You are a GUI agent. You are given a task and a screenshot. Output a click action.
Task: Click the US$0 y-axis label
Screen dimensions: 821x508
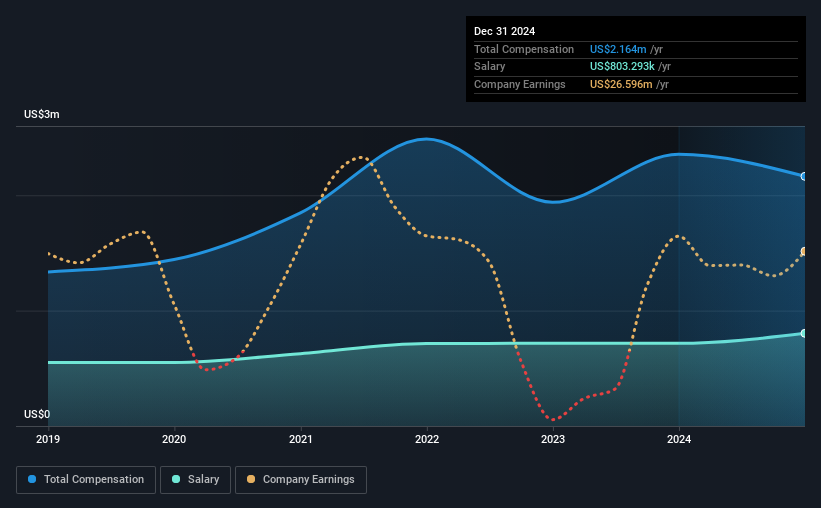37,414
